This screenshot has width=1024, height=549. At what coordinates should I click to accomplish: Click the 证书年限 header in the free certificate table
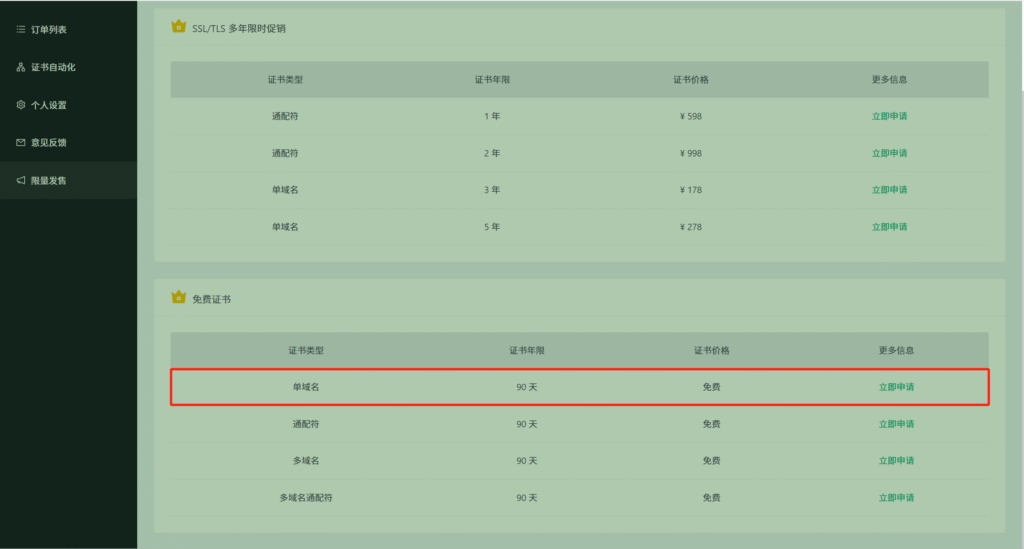[527, 351]
